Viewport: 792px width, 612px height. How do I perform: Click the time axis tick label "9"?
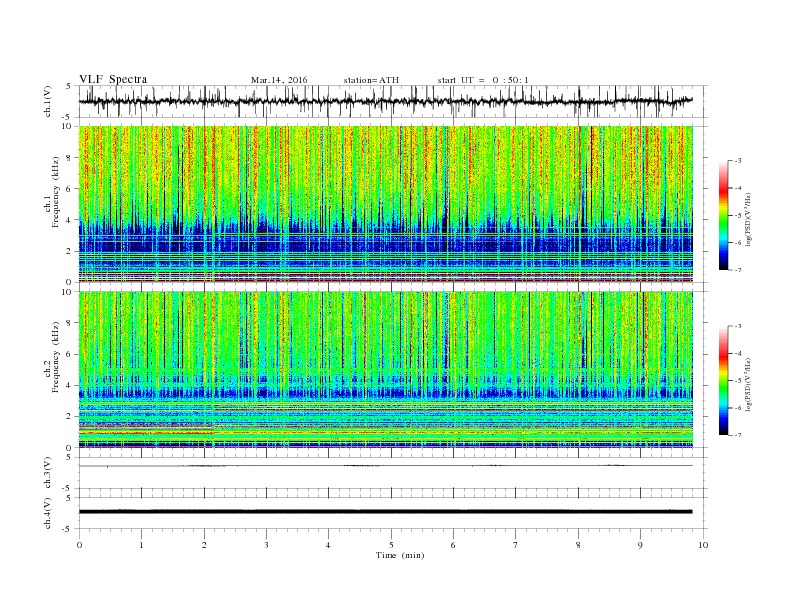click(640, 545)
